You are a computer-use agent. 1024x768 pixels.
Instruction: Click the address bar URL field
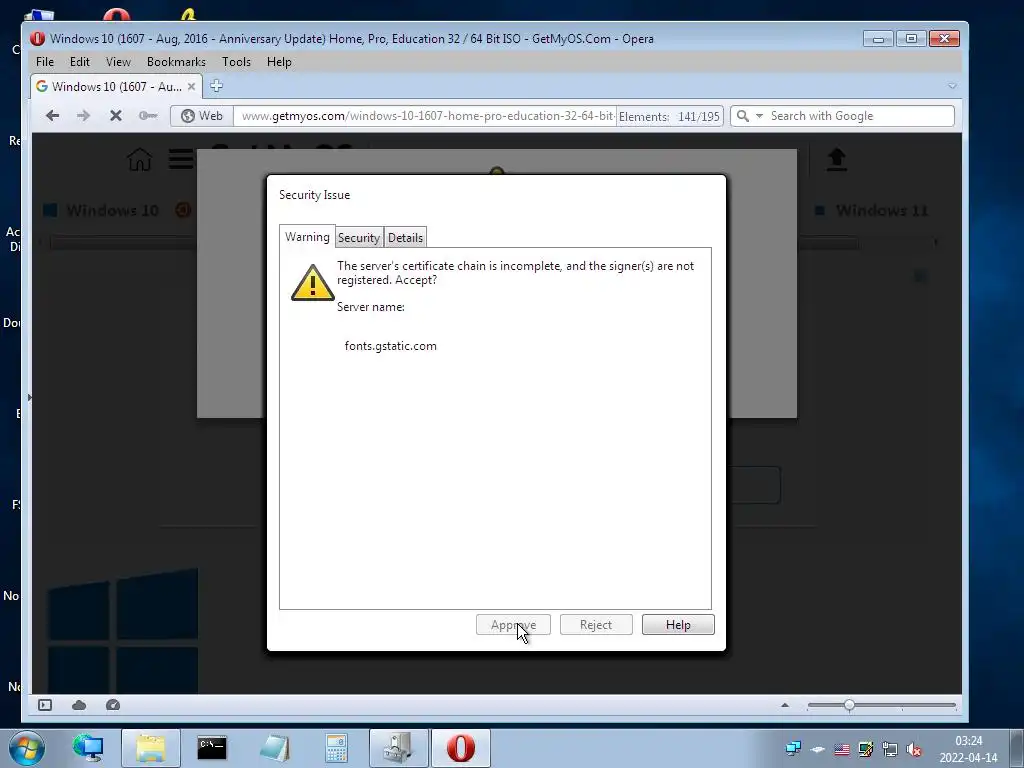click(425, 116)
